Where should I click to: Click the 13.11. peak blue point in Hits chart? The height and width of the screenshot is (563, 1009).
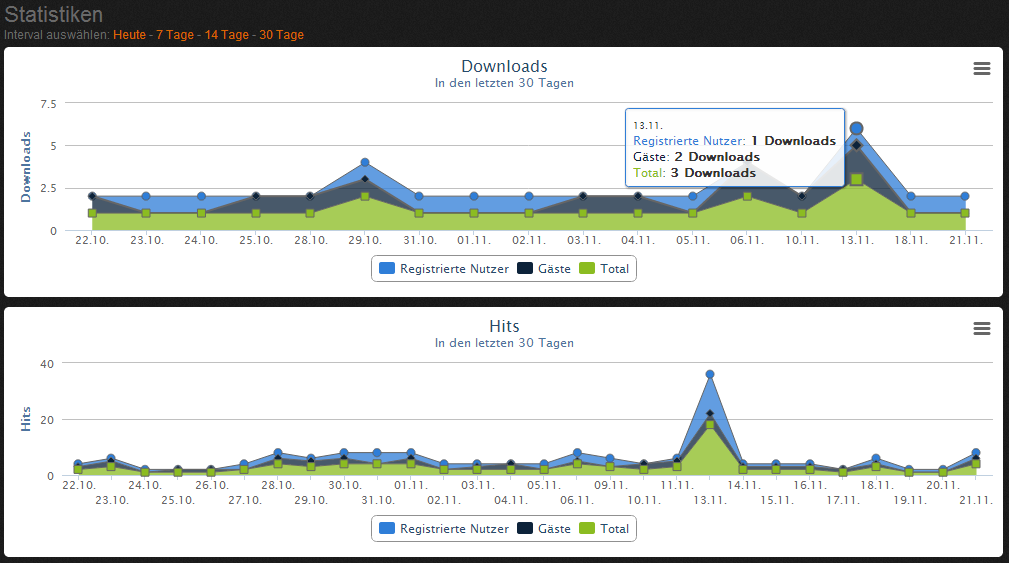pos(710,374)
